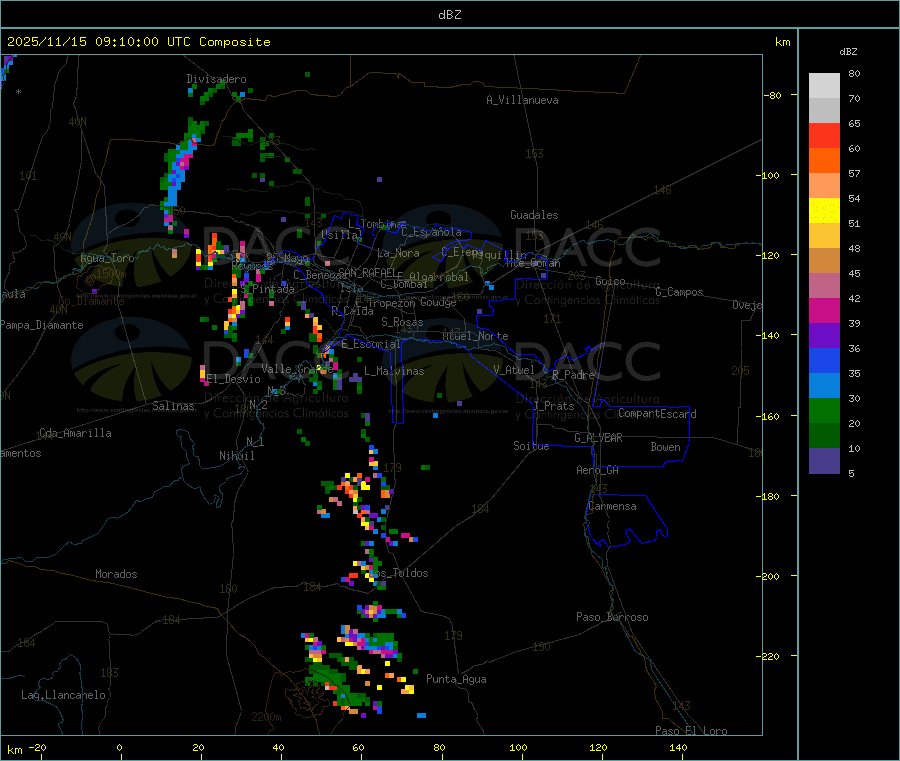Click the N_1 map label
Viewport: 900px width, 761px height.
pyautogui.click(x=255, y=441)
